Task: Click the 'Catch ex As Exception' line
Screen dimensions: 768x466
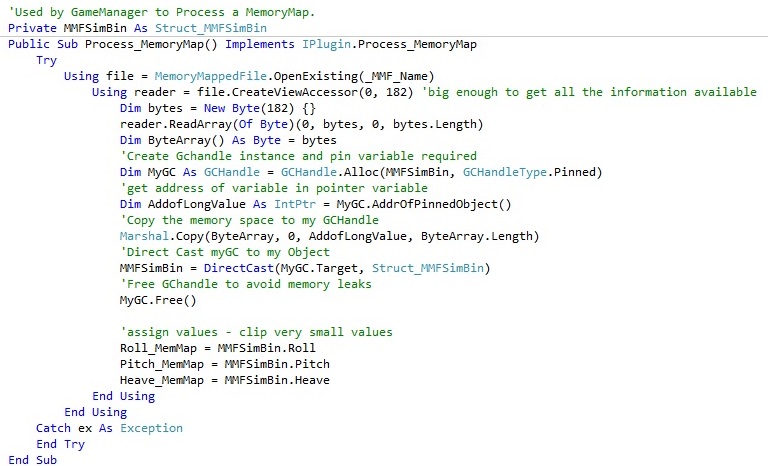Action: pos(109,428)
